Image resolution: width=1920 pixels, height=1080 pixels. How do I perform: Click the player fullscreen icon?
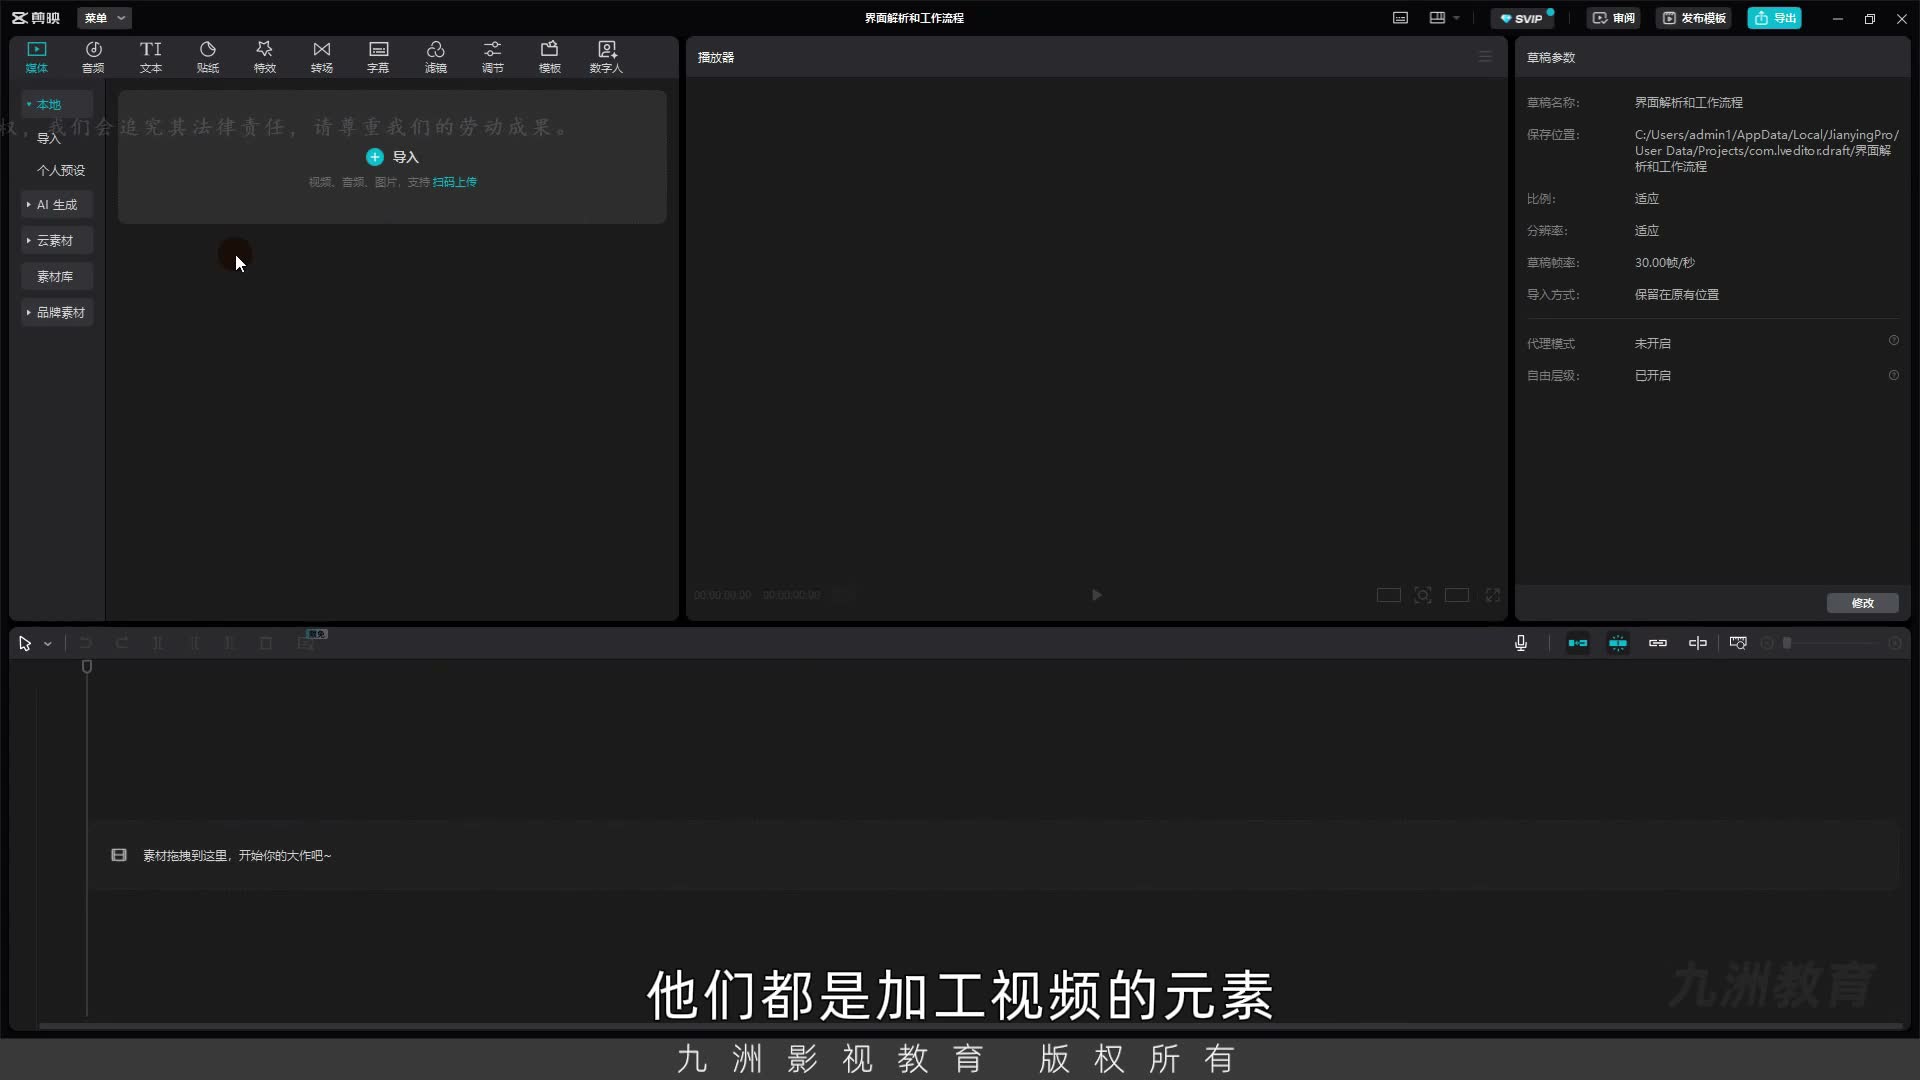(x=1493, y=595)
